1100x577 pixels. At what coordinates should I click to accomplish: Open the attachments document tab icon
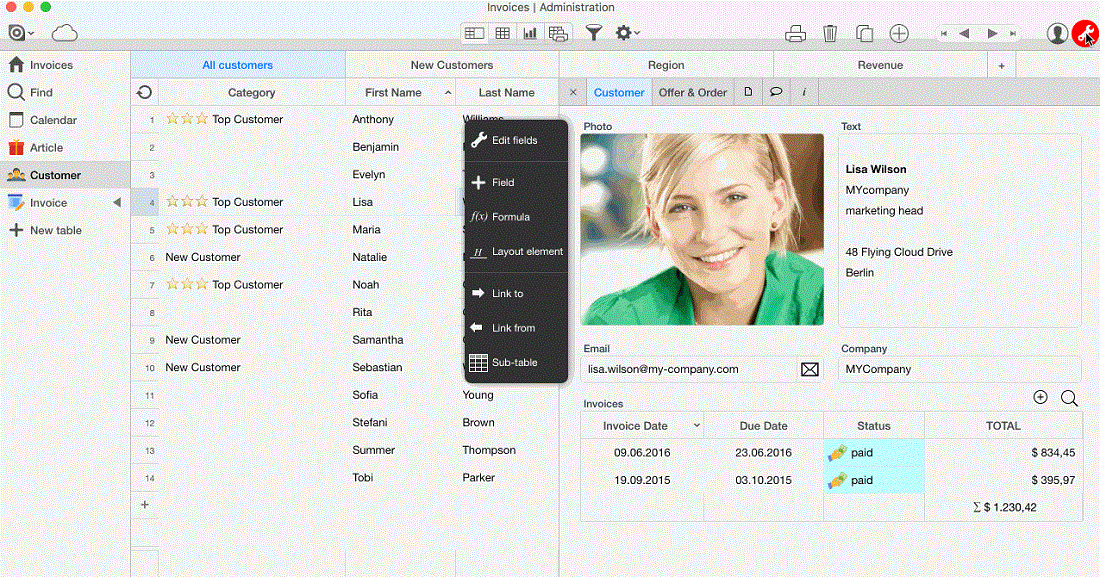point(749,92)
